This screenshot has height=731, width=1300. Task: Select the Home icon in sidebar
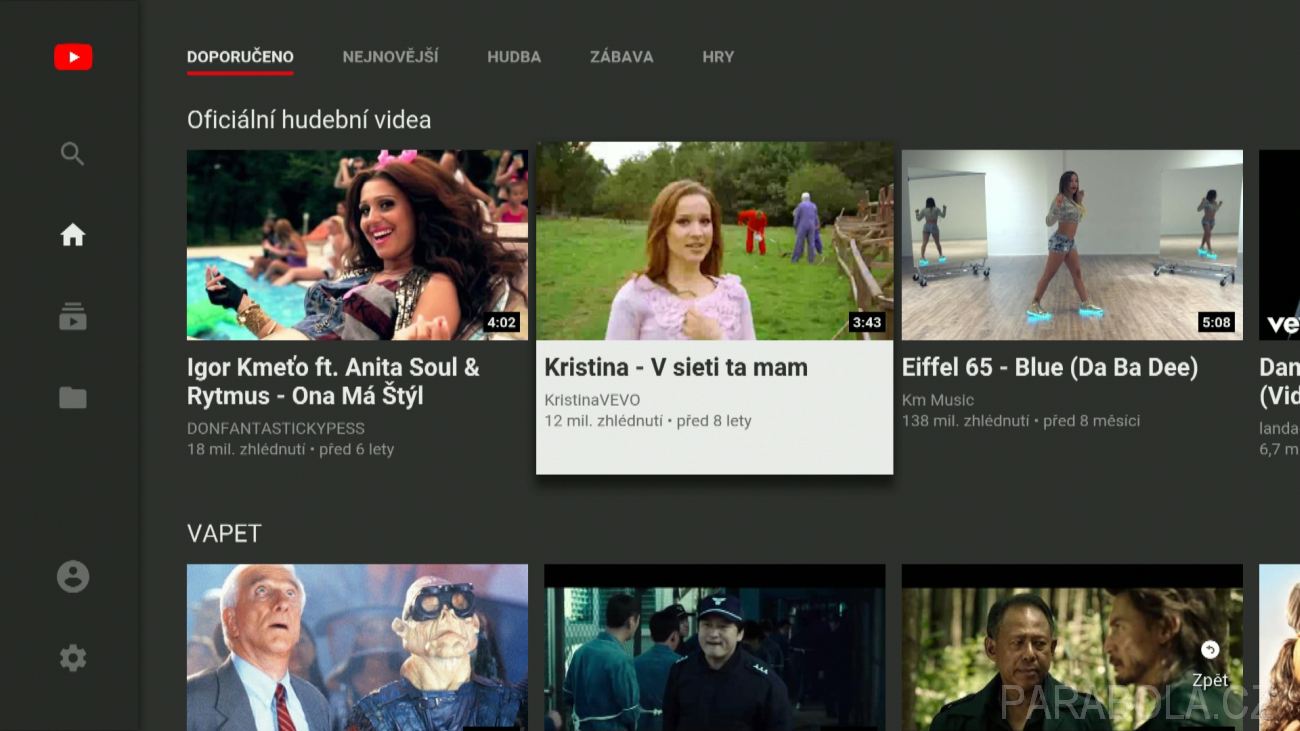[x=72, y=235]
